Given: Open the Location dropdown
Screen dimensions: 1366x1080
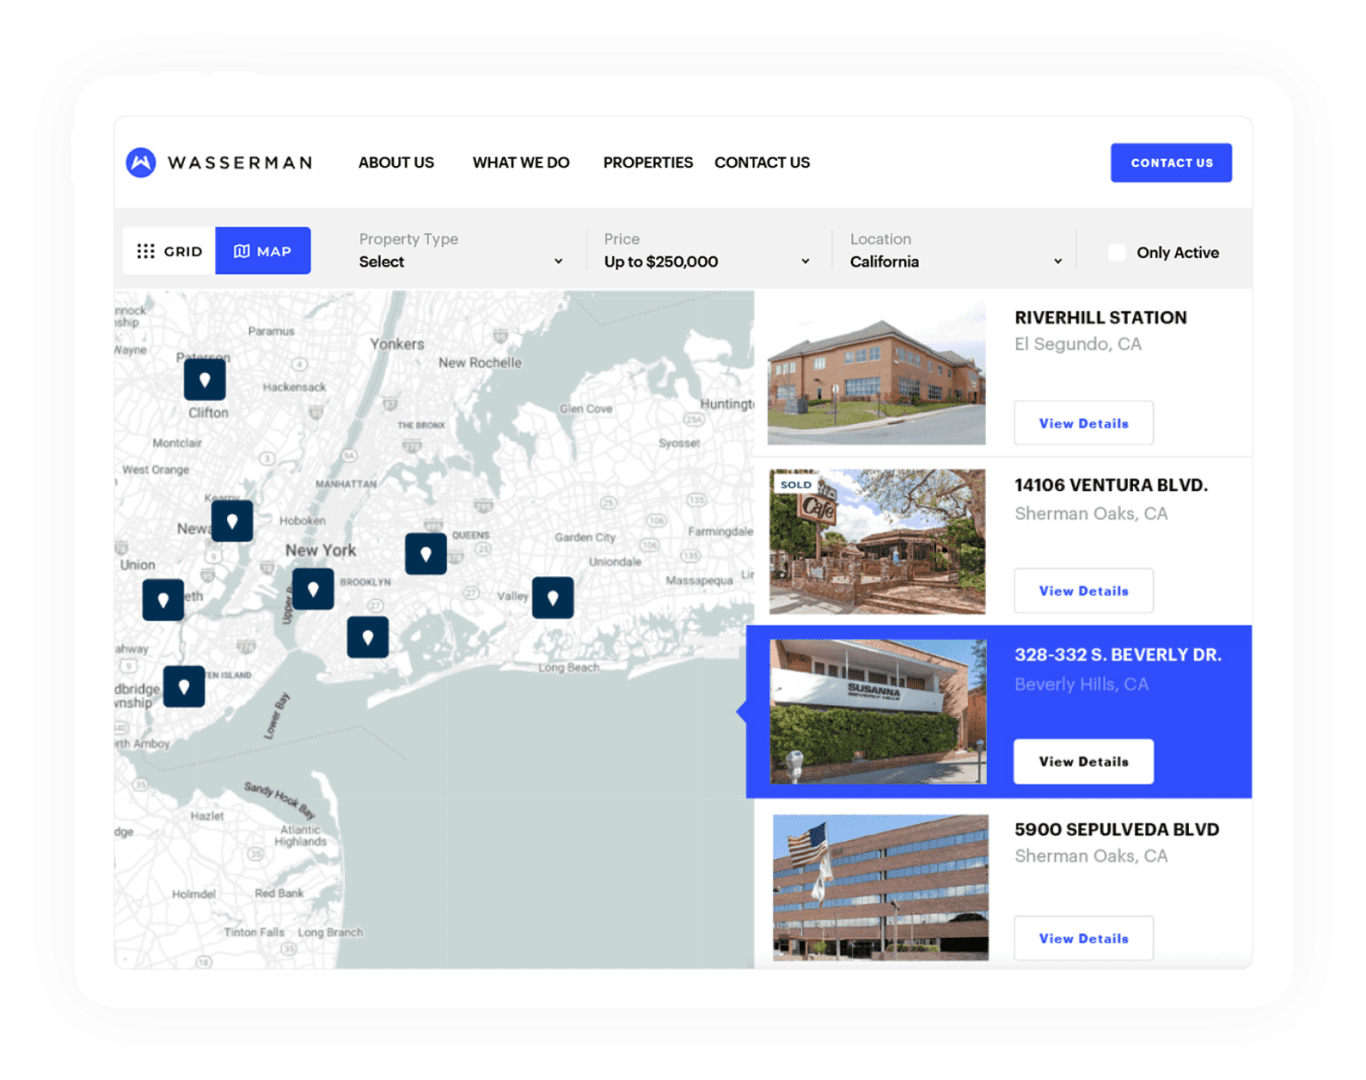Looking at the screenshot, I should click(x=956, y=251).
